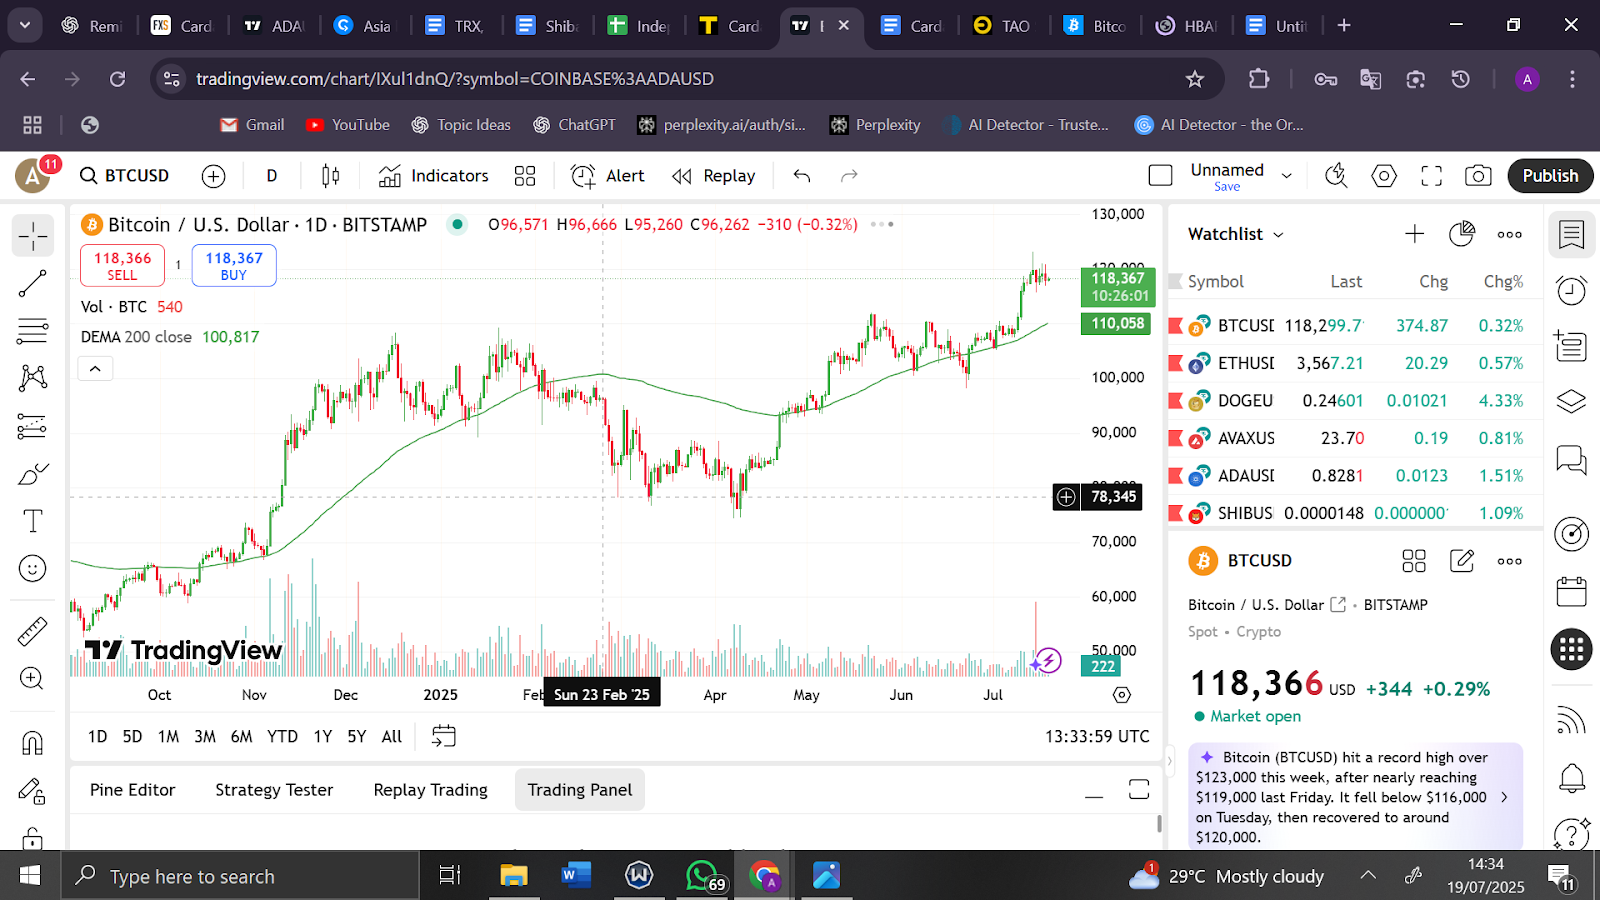The height and width of the screenshot is (900, 1600).
Task: Undo the last chart action
Action: click(802, 176)
